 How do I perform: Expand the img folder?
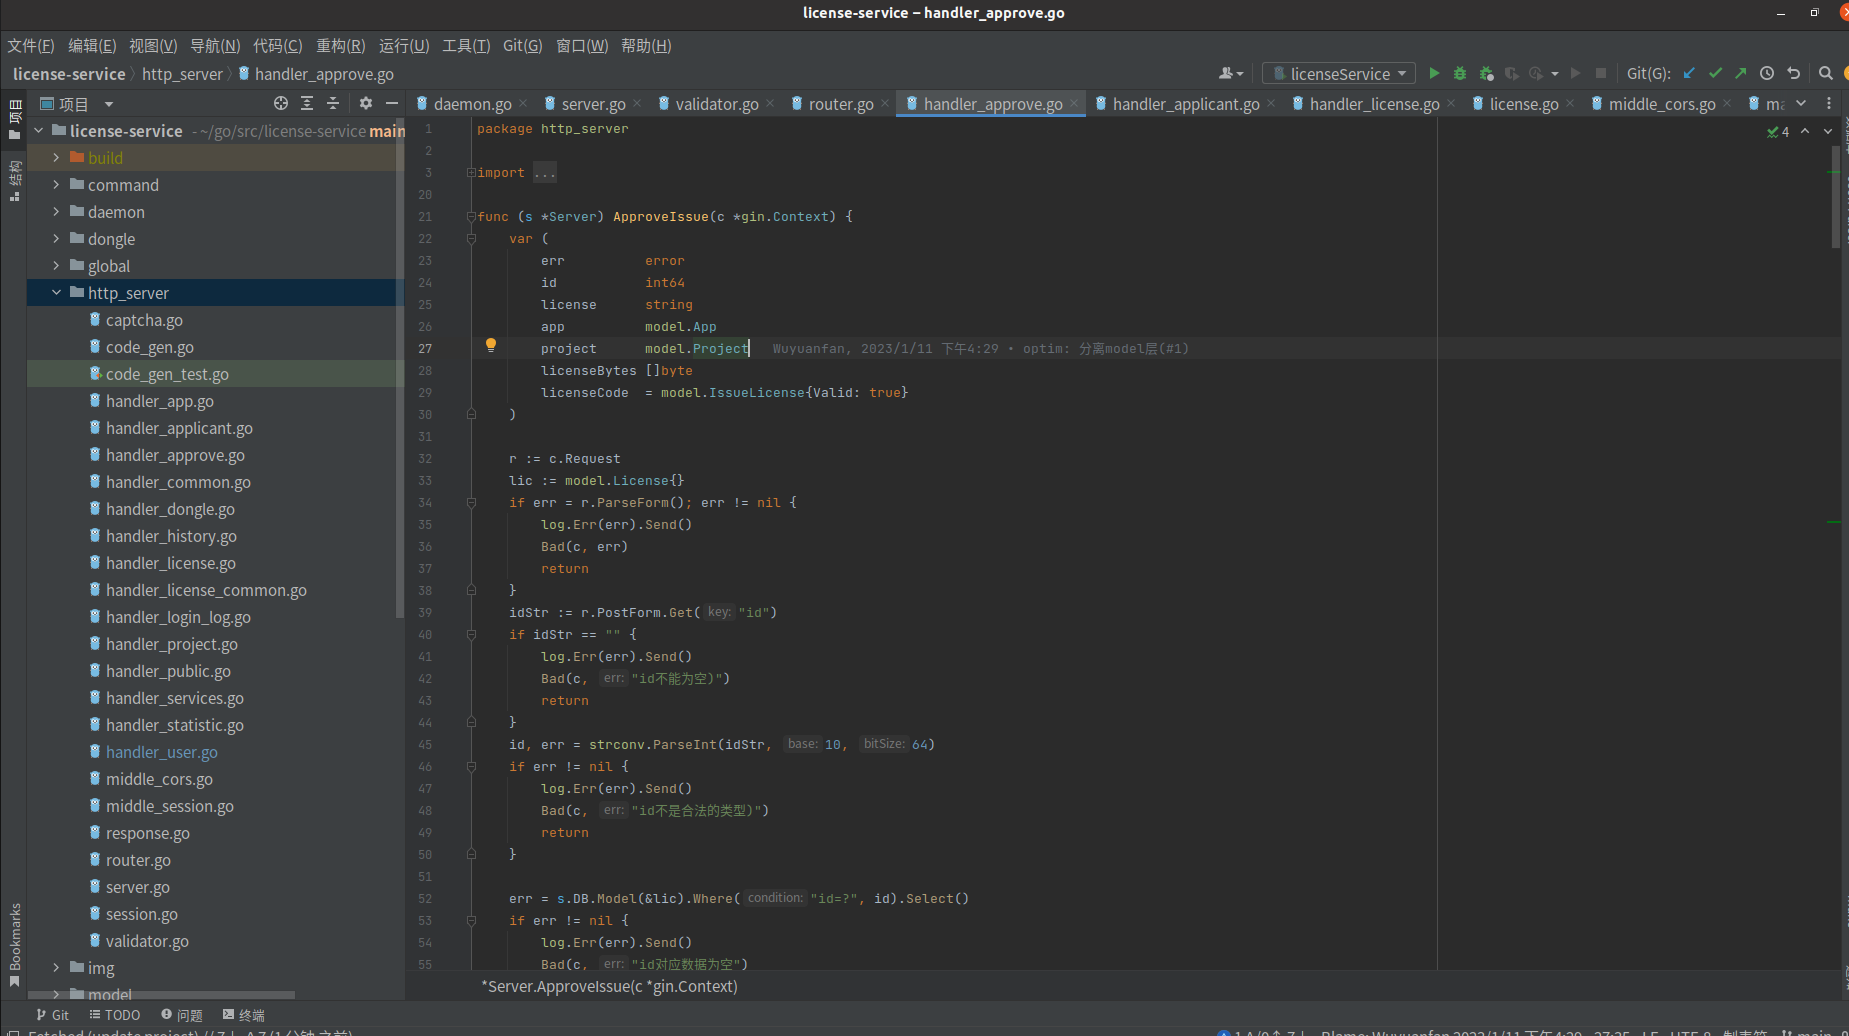pyautogui.click(x=56, y=968)
